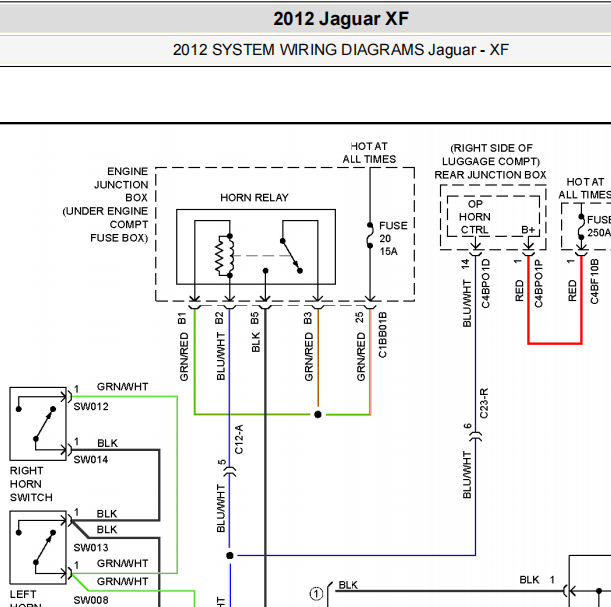Click the 'B3' terminal label

pos(307,318)
